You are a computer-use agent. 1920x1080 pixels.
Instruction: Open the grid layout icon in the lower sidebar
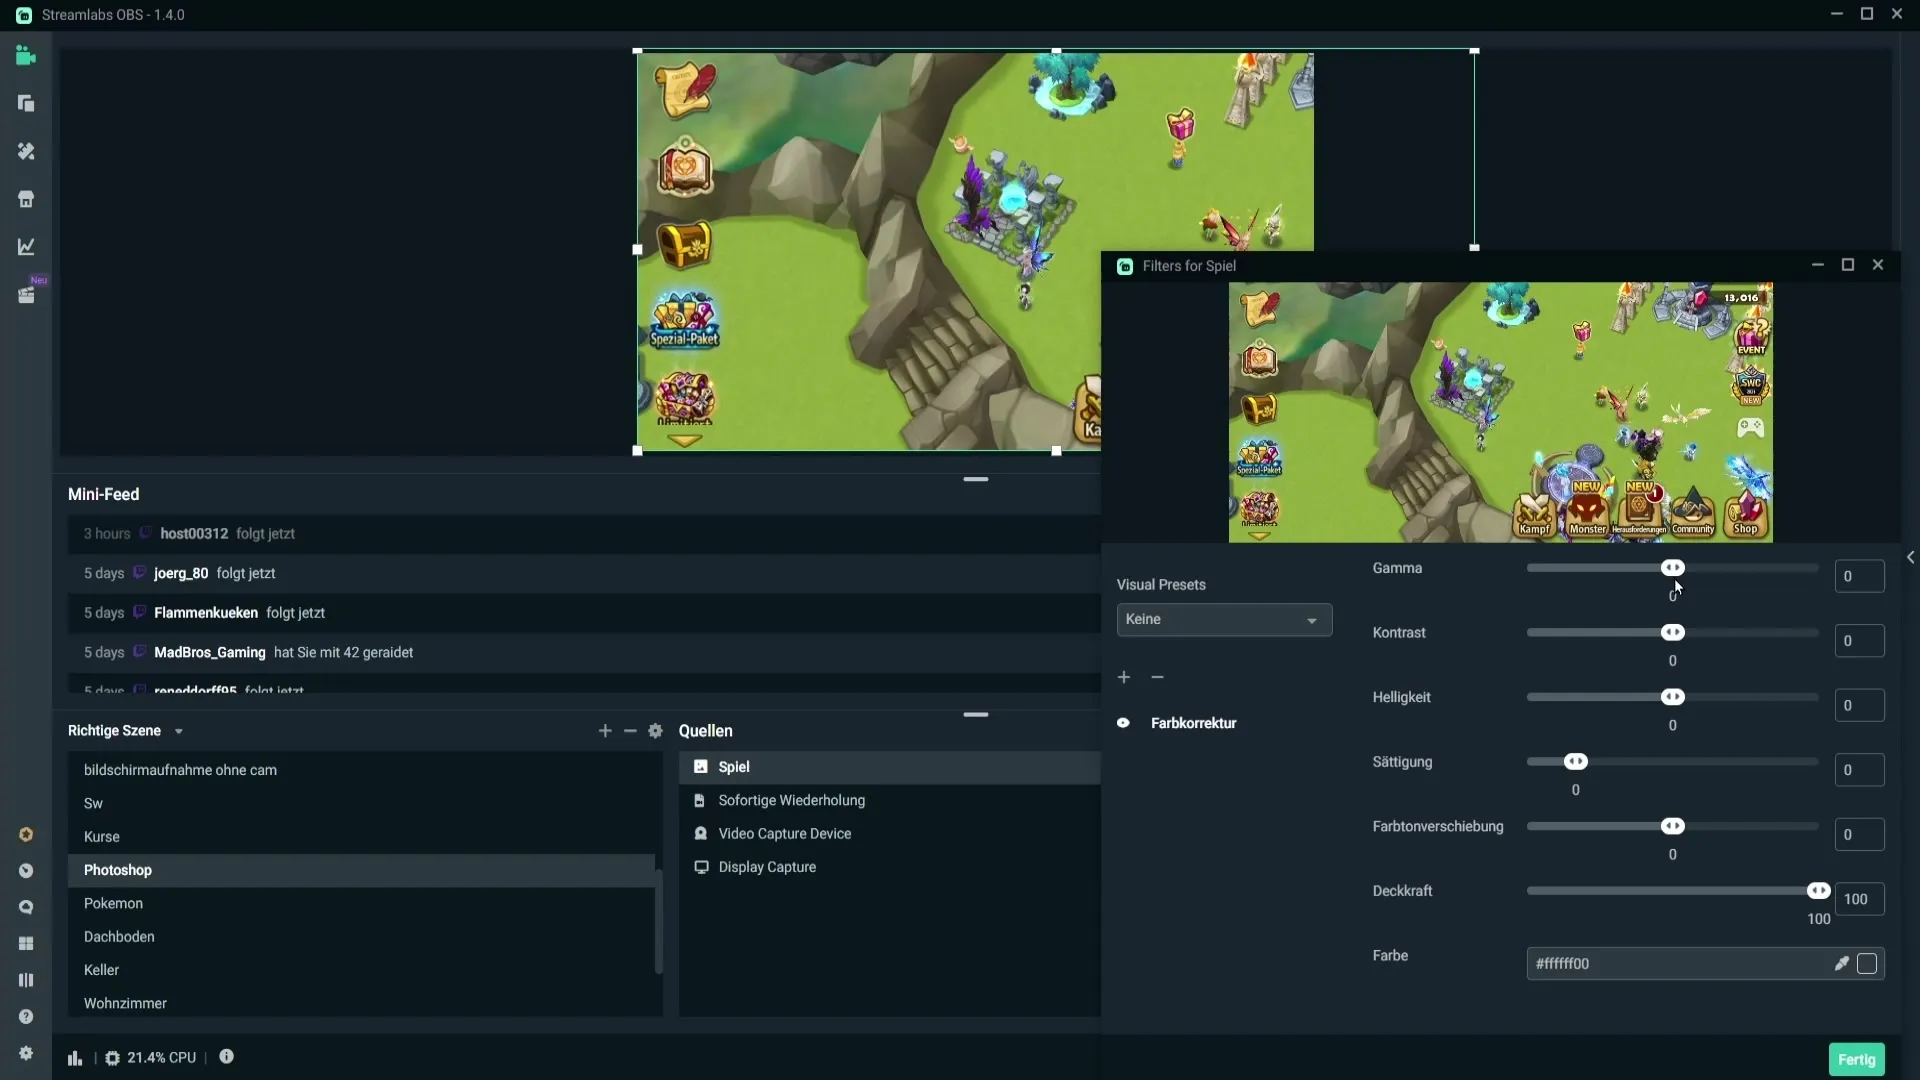pyautogui.click(x=26, y=944)
